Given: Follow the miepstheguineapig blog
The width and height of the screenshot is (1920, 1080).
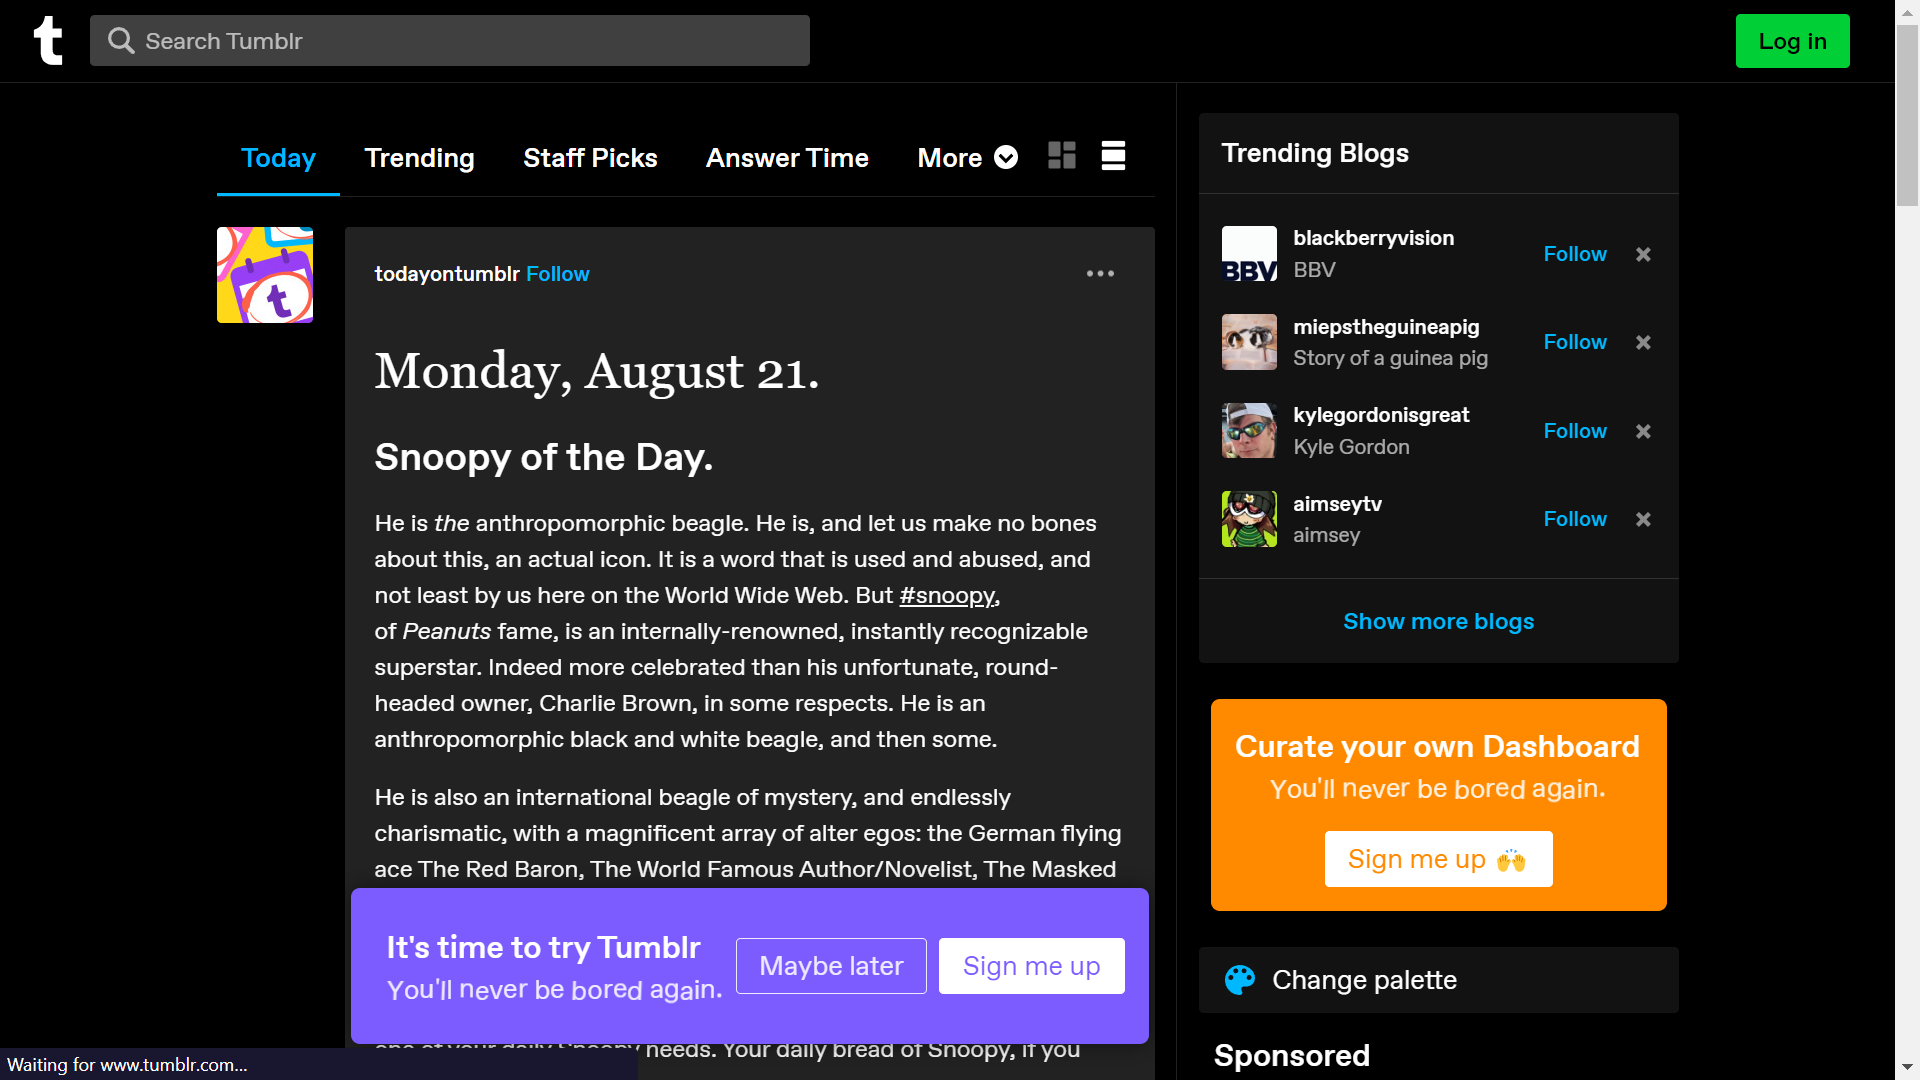Looking at the screenshot, I should point(1575,342).
